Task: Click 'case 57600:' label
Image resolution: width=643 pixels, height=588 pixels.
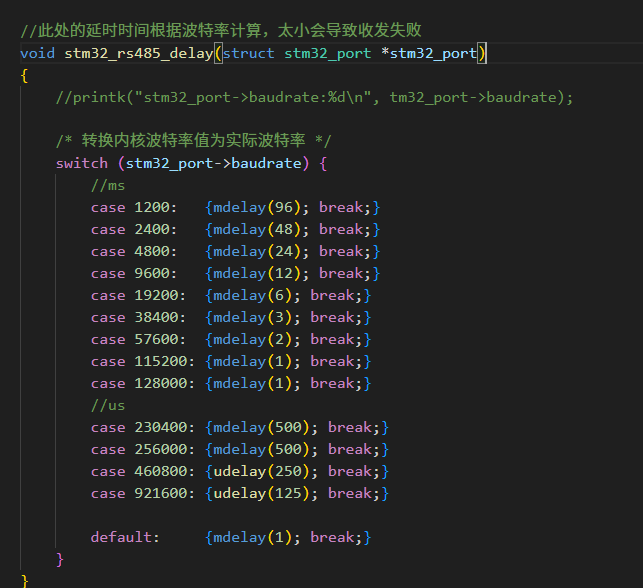Action: (138, 340)
